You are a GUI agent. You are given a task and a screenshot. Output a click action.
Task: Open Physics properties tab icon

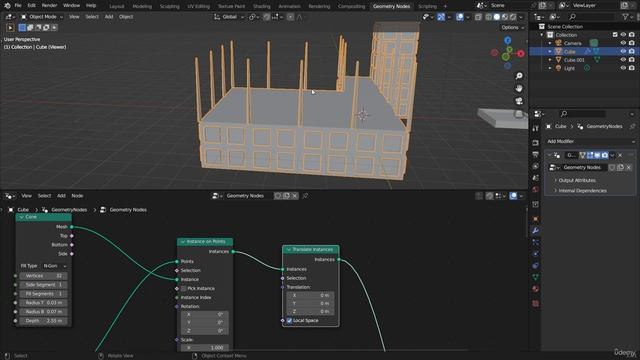click(536, 253)
